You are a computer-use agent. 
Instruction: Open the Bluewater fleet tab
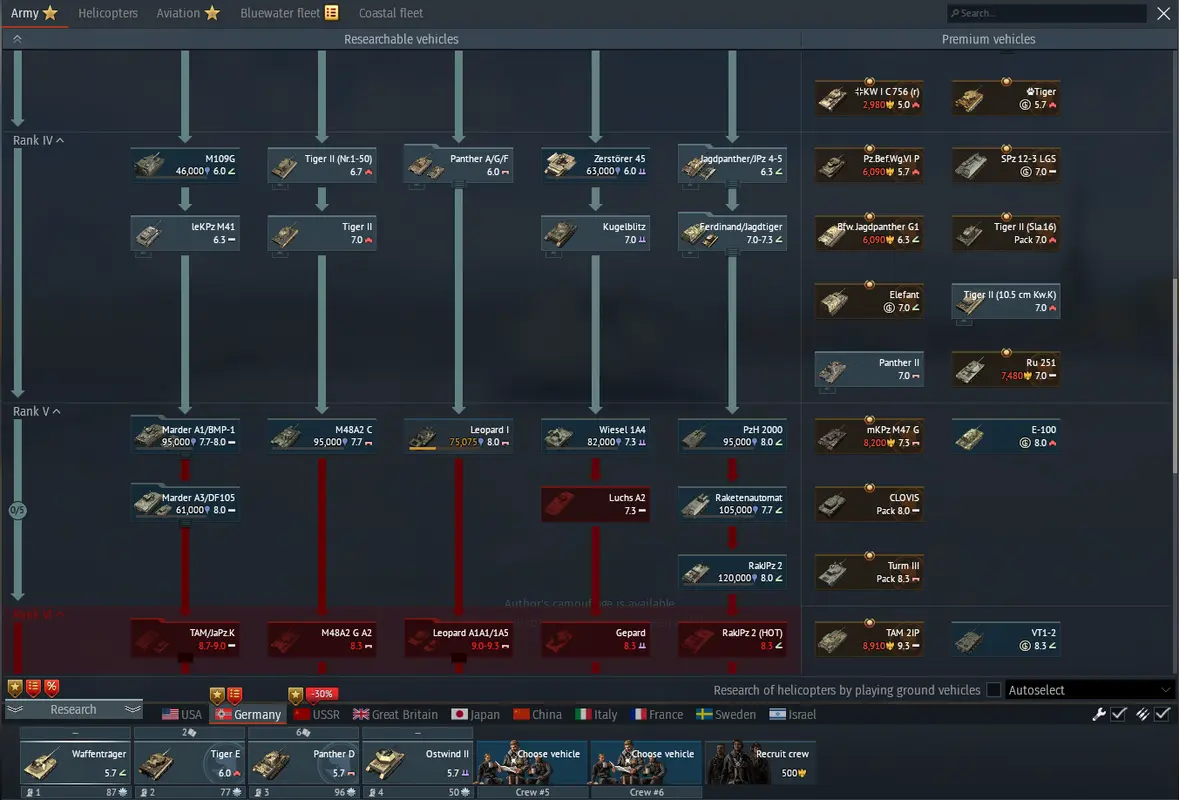(x=289, y=13)
